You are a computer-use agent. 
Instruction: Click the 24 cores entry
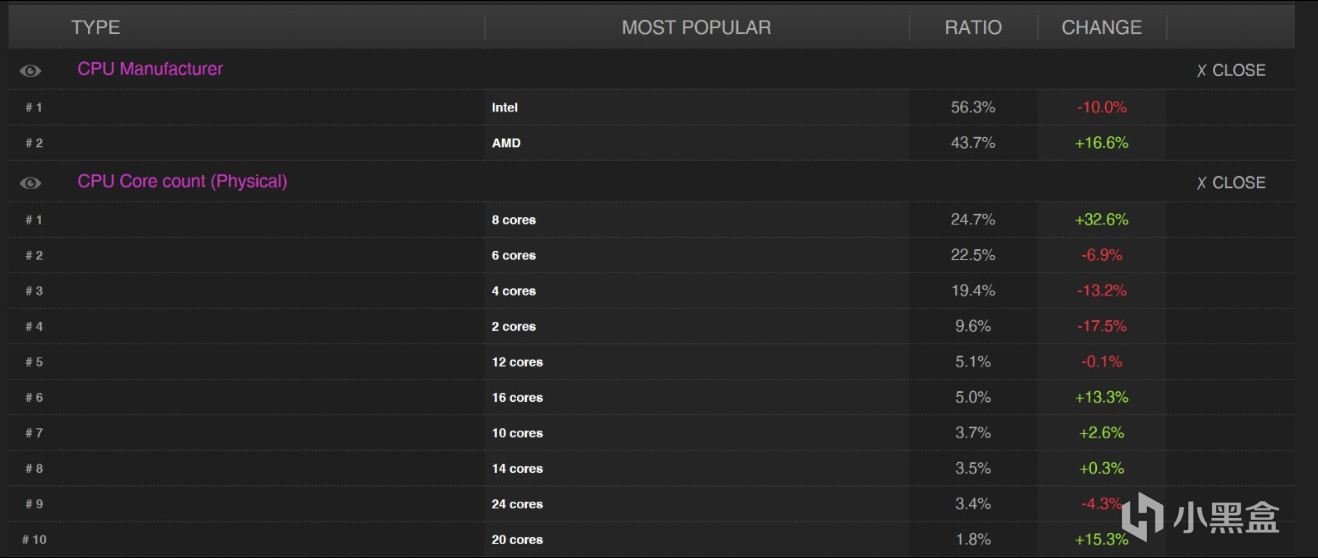tap(517, 504)
